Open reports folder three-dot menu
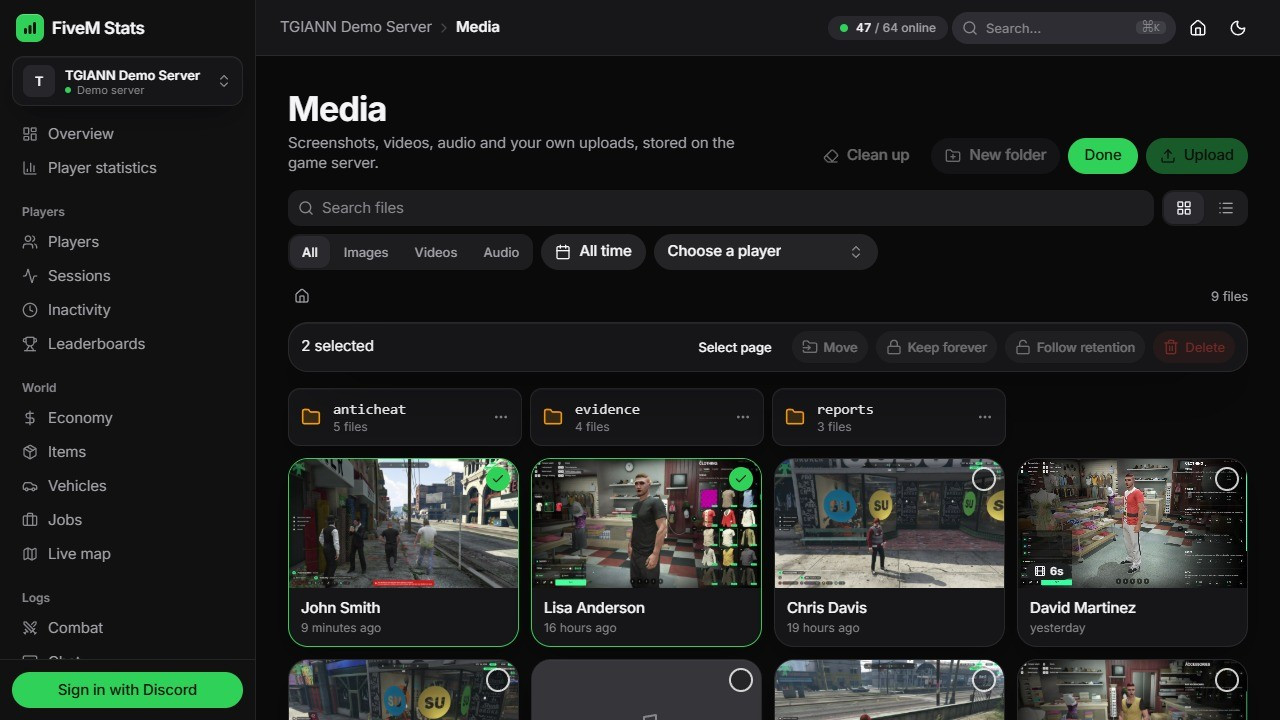 [985, 417]
